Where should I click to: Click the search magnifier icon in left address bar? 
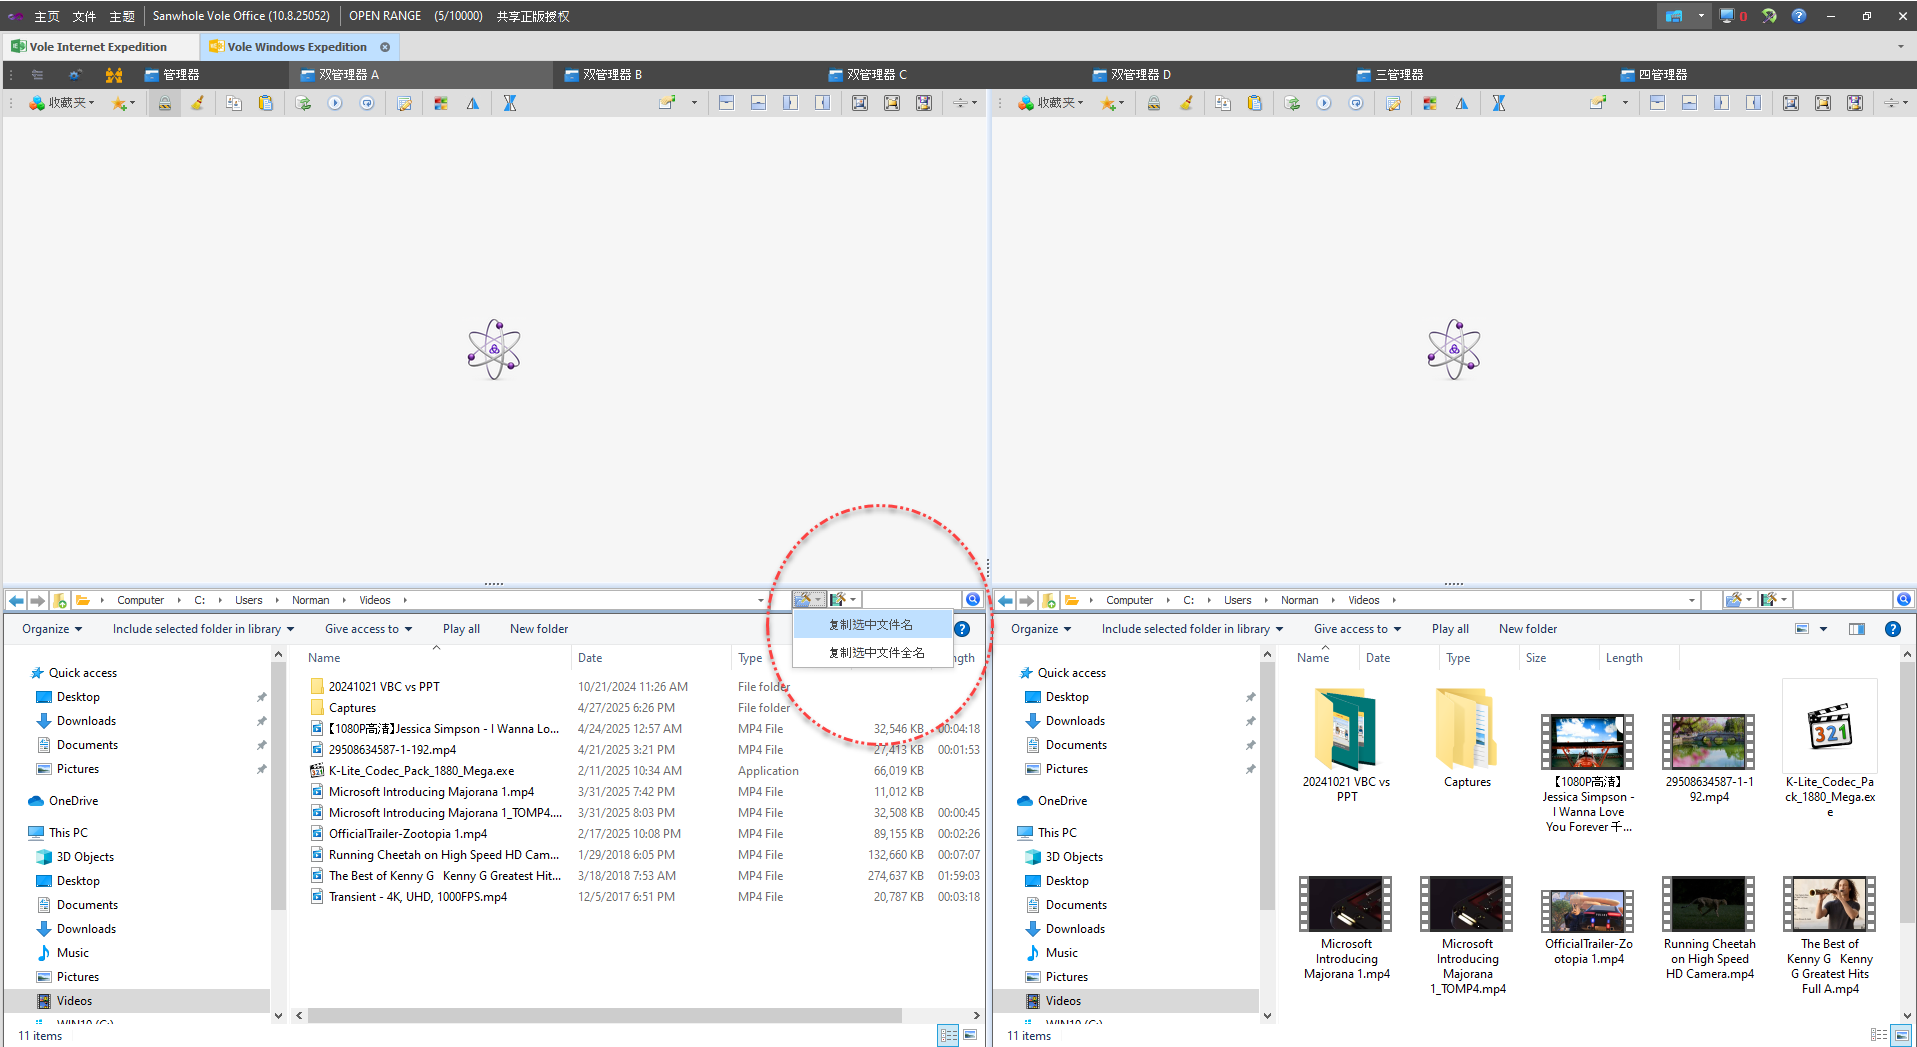click(973, 600)
